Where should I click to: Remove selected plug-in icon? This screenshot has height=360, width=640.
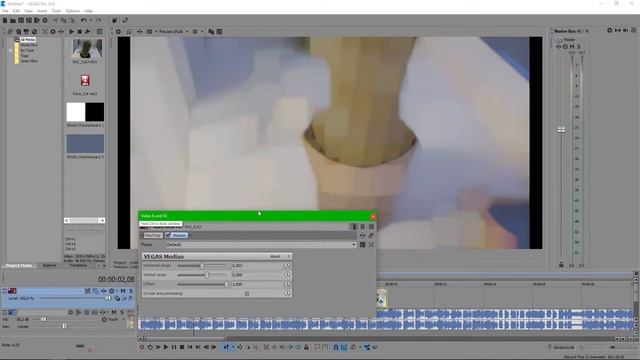pos(371,236)
